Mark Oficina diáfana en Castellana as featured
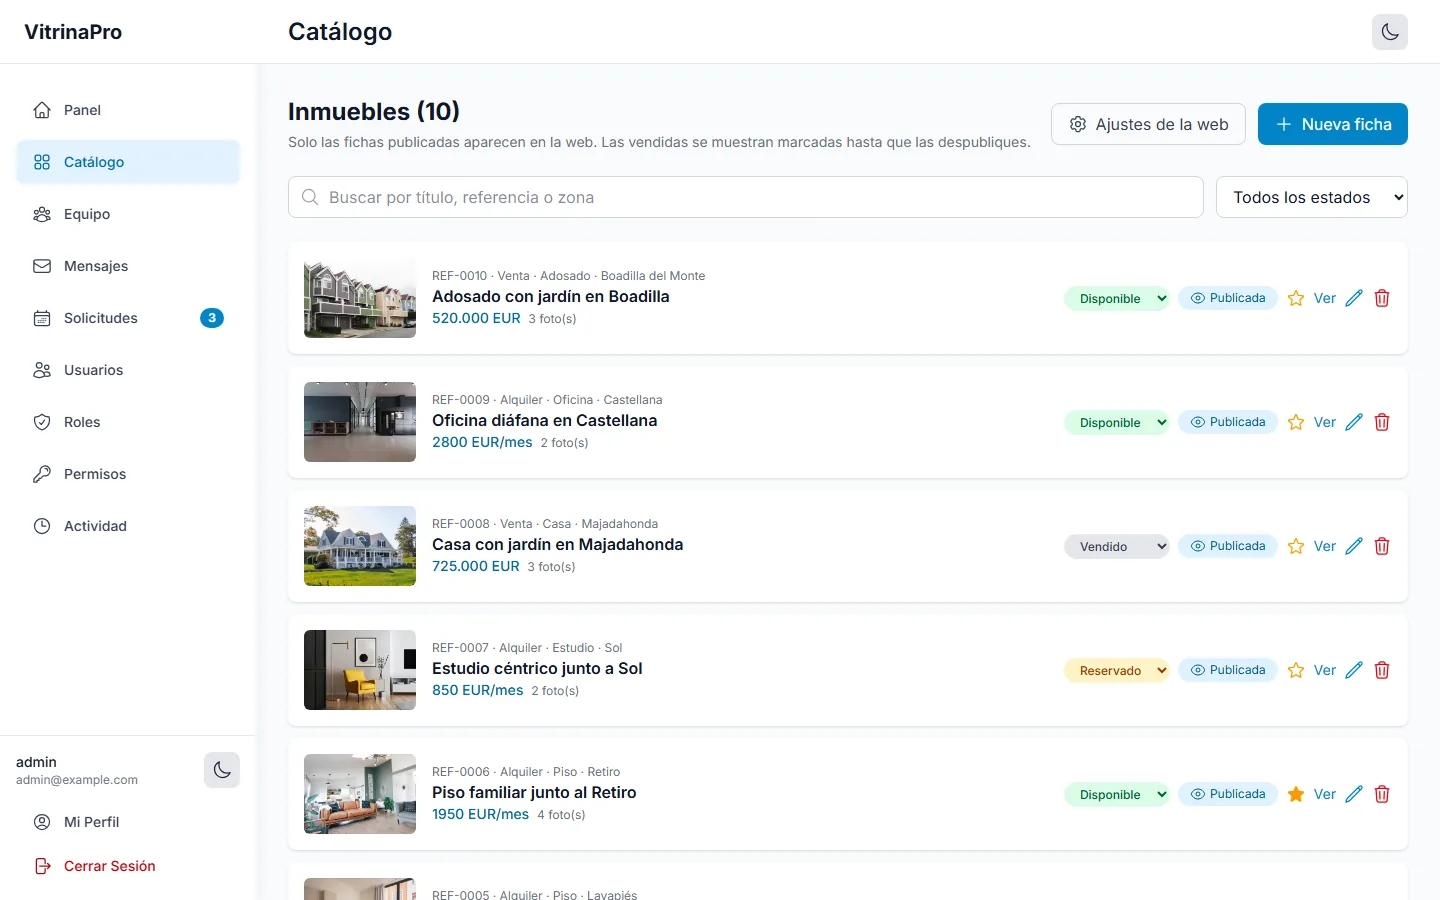The height and width of the screenshot is (900, 1440). [1296, 422]
